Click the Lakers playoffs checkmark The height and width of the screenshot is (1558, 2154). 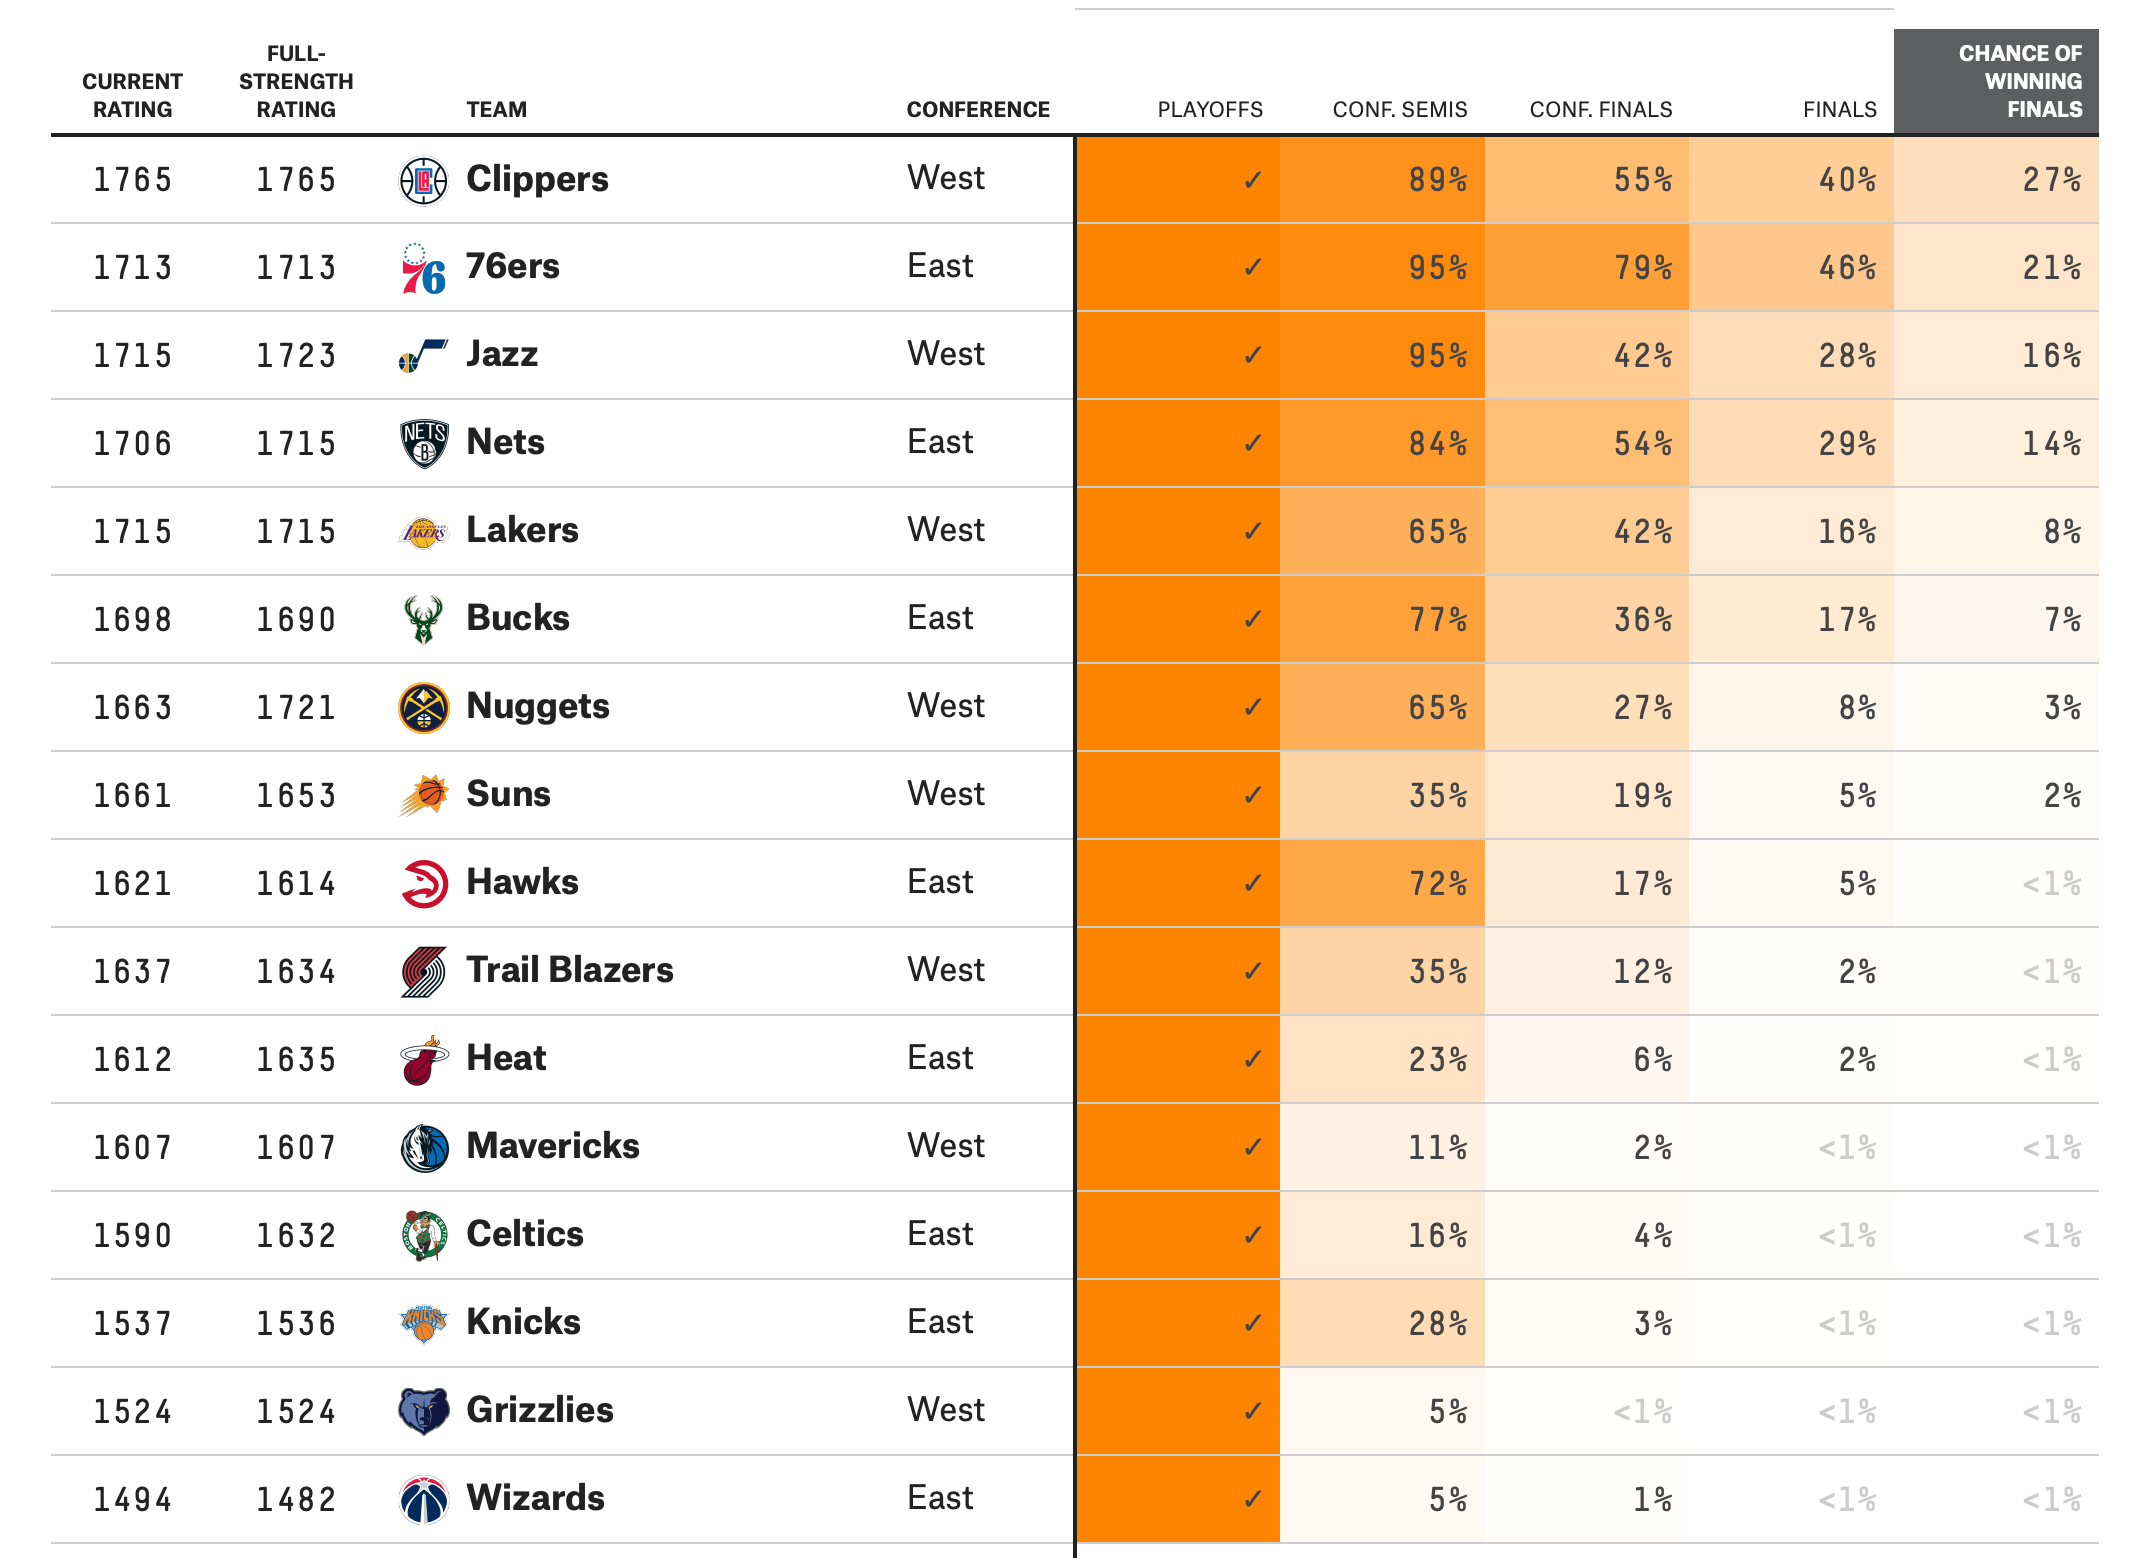tap(1252, 532)
